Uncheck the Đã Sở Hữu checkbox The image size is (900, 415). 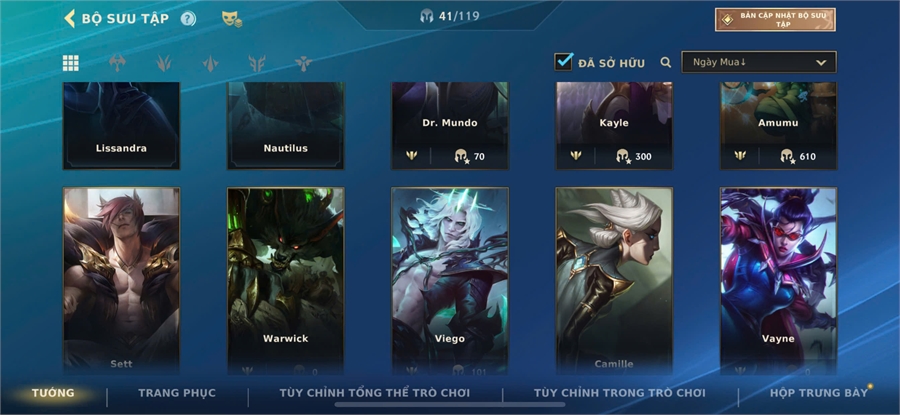(x=564, y=62)
